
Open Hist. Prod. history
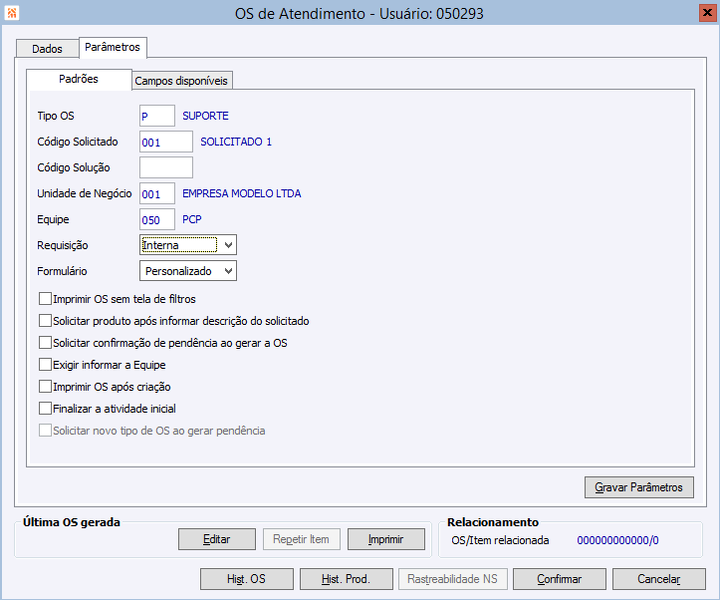(x=346, y=579)
